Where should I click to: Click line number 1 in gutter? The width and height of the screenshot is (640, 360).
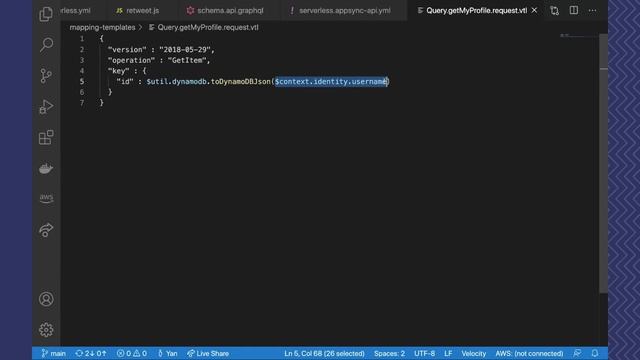pos(82,39)
